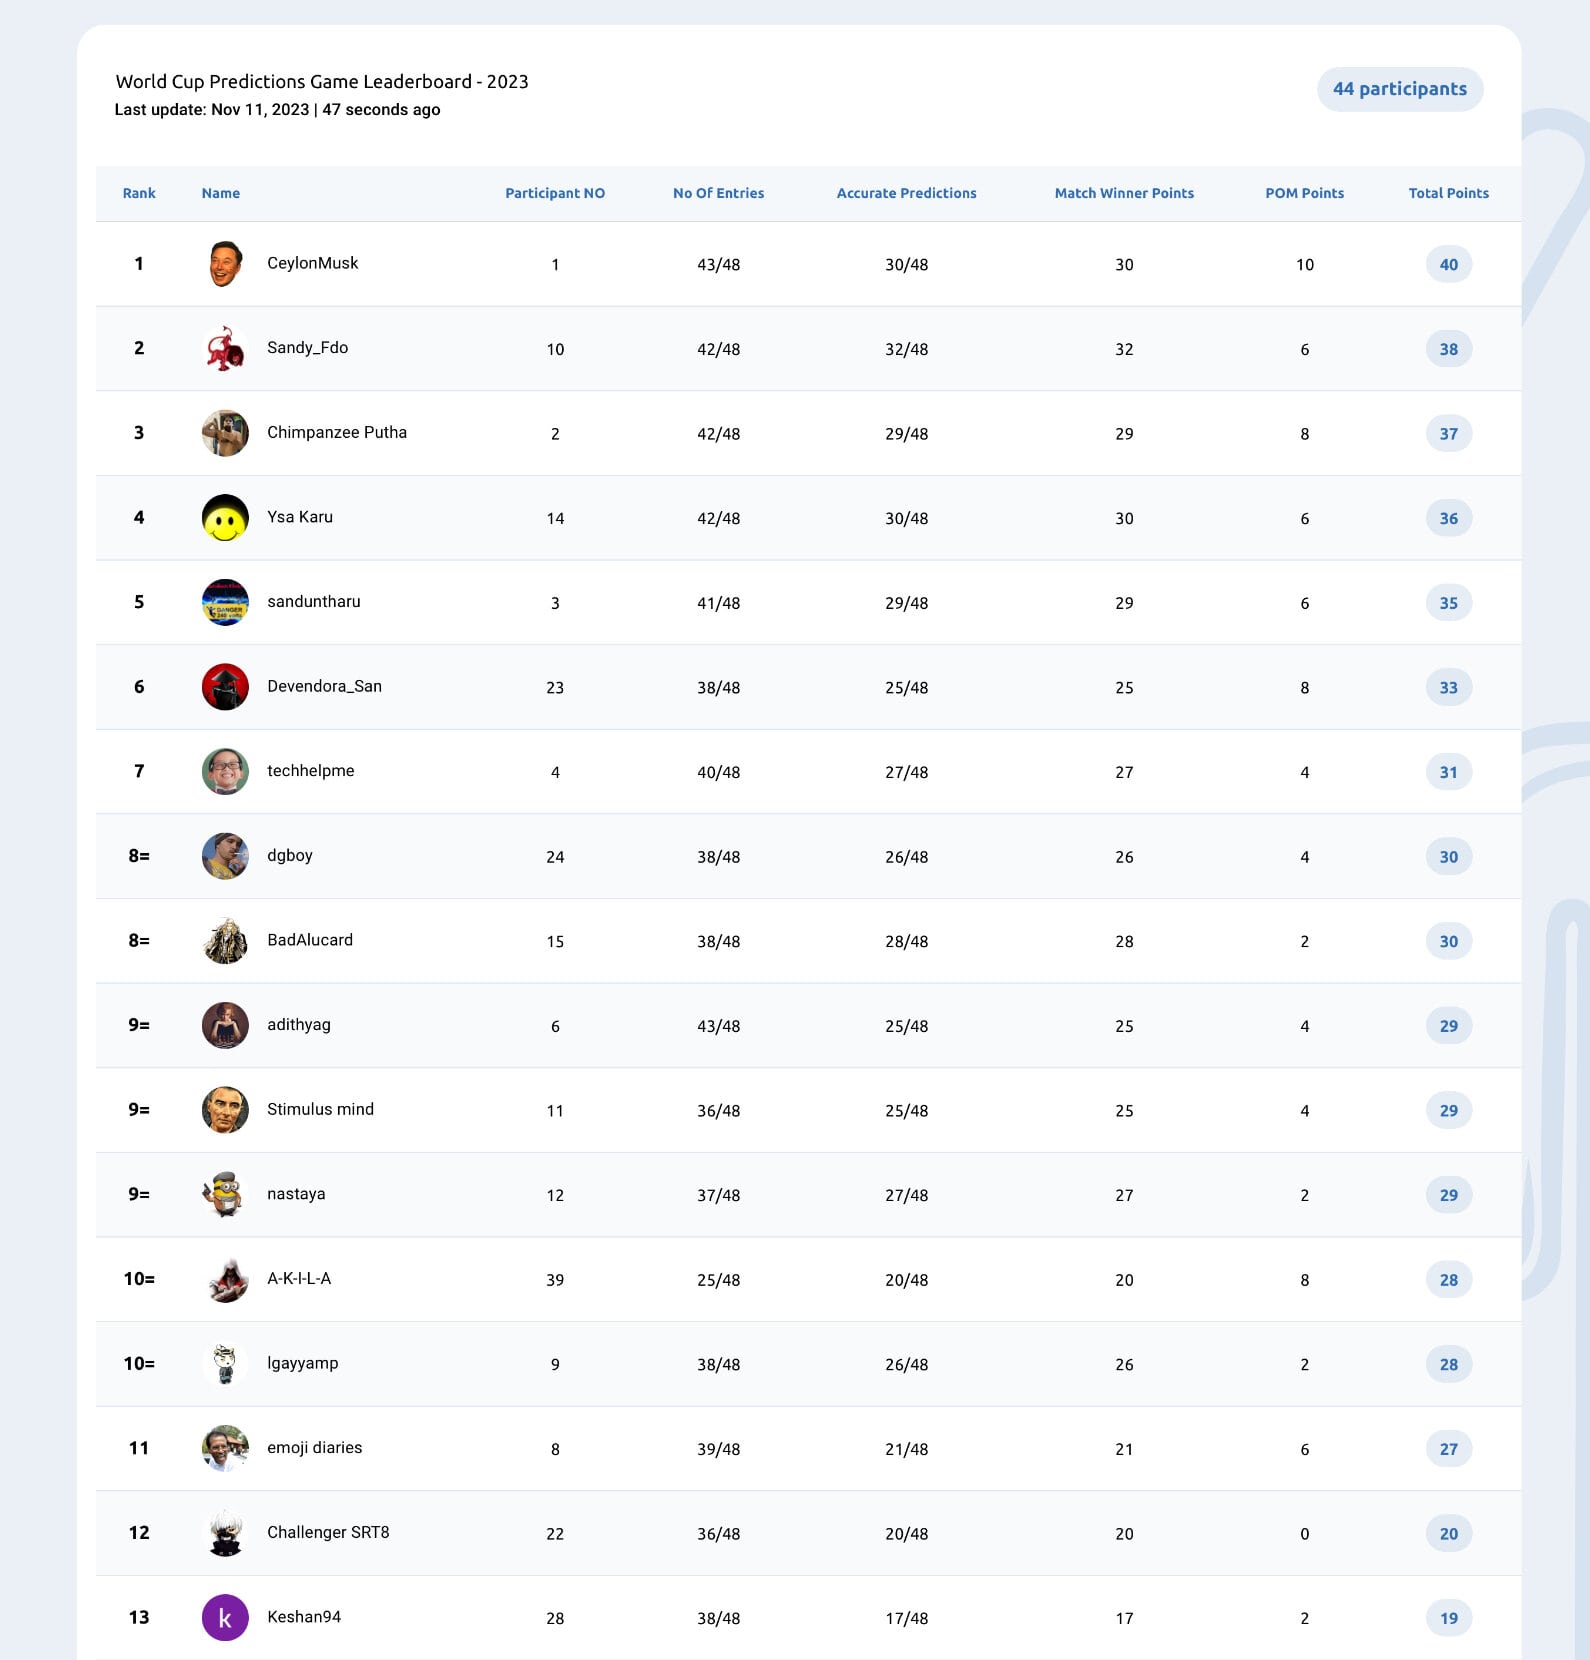Select A-K-I-L-A's assassin avatar
Viewport: 1590px width, 1660px height.
(225, 1280)
